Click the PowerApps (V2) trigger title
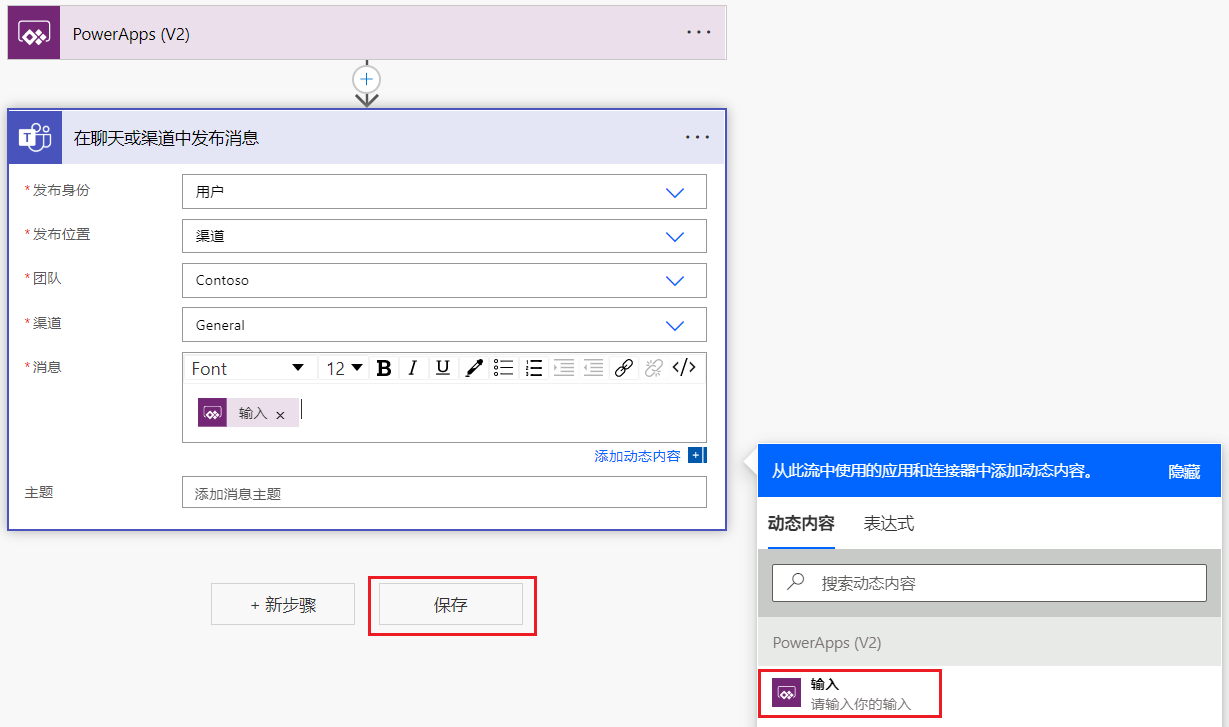1229x727 pixels. click(x=131, y=34)
